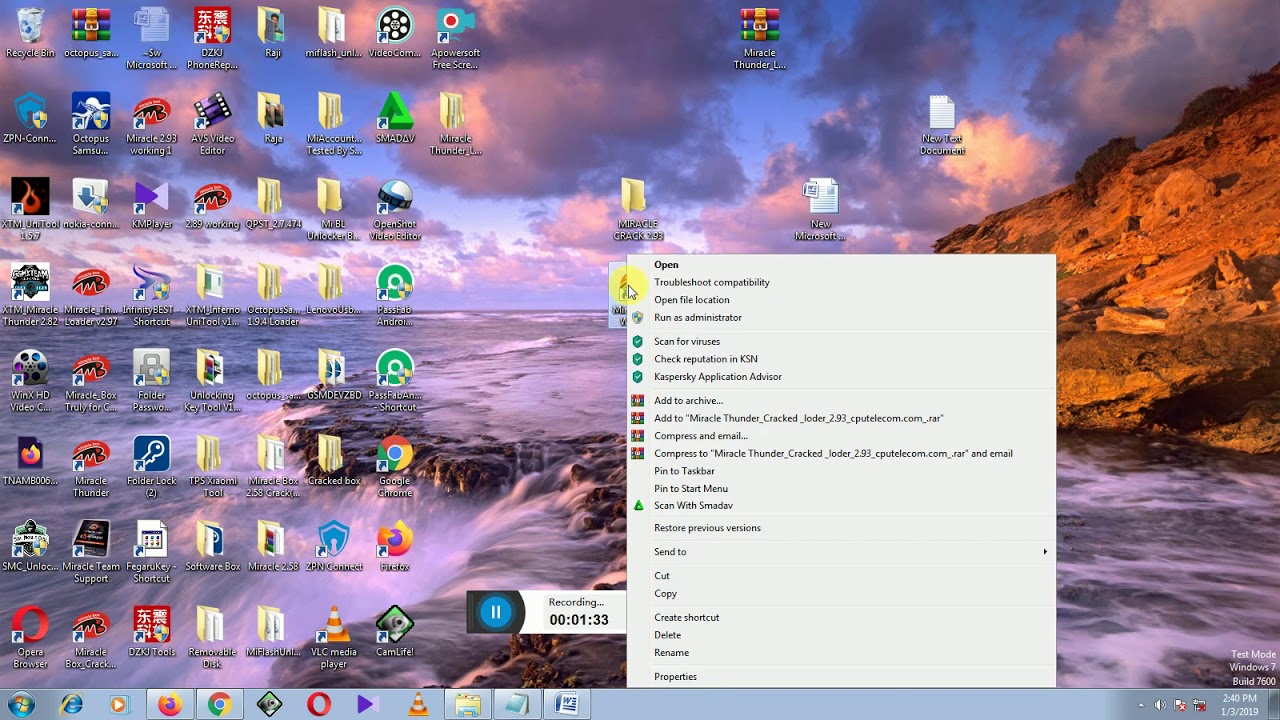Select Pin to Start Menu

(x=841, y=489)
